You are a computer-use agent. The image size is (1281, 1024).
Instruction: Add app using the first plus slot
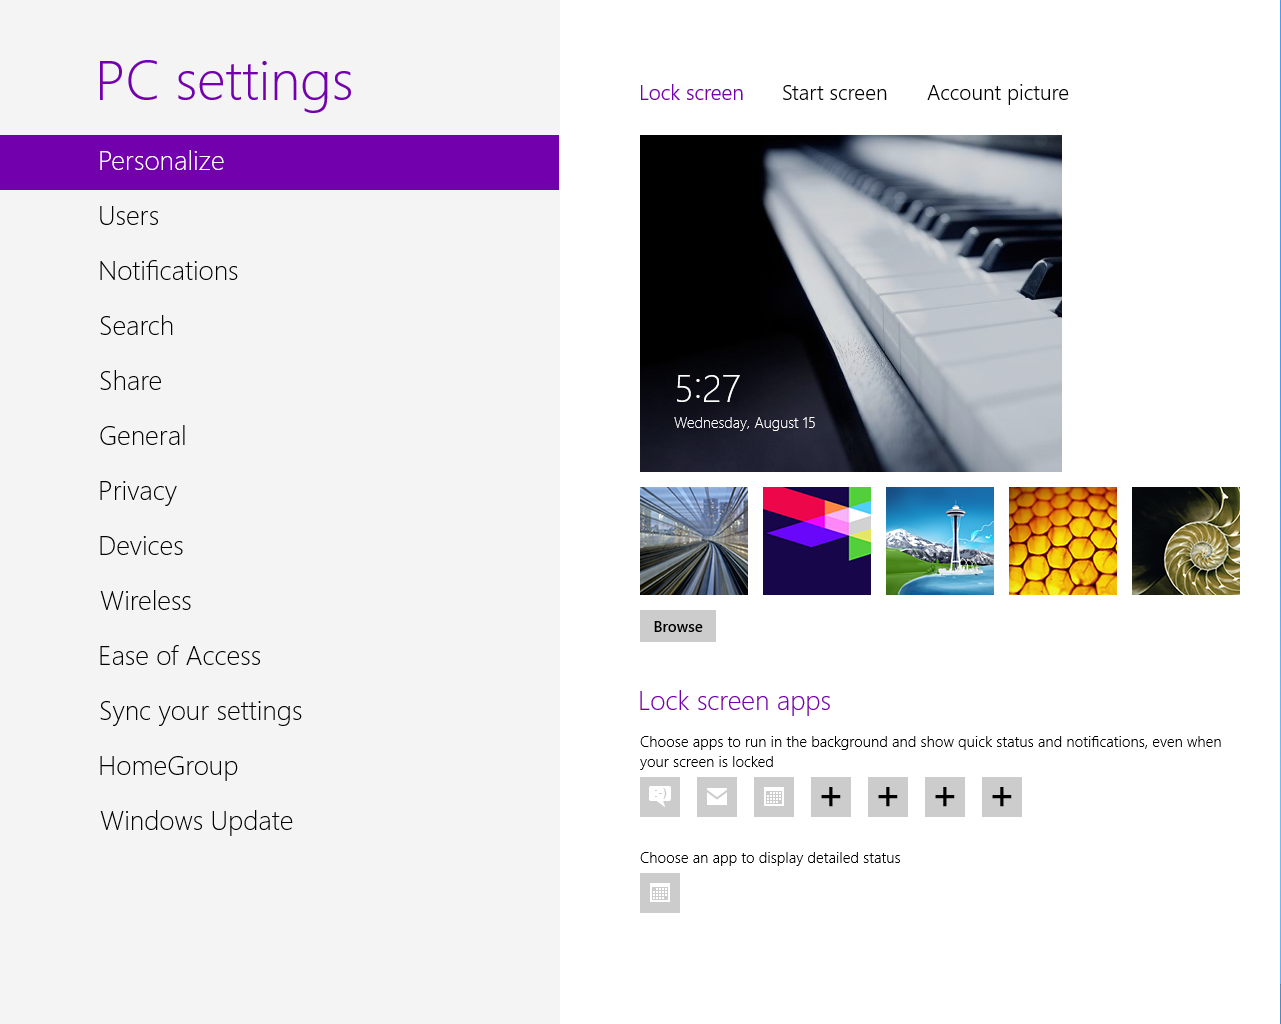pos(831,797)
